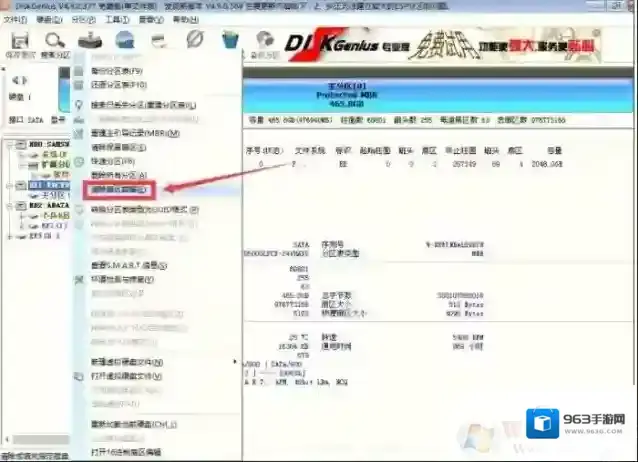Choose 备份分区表(F9) from the menu

point(118,72)
